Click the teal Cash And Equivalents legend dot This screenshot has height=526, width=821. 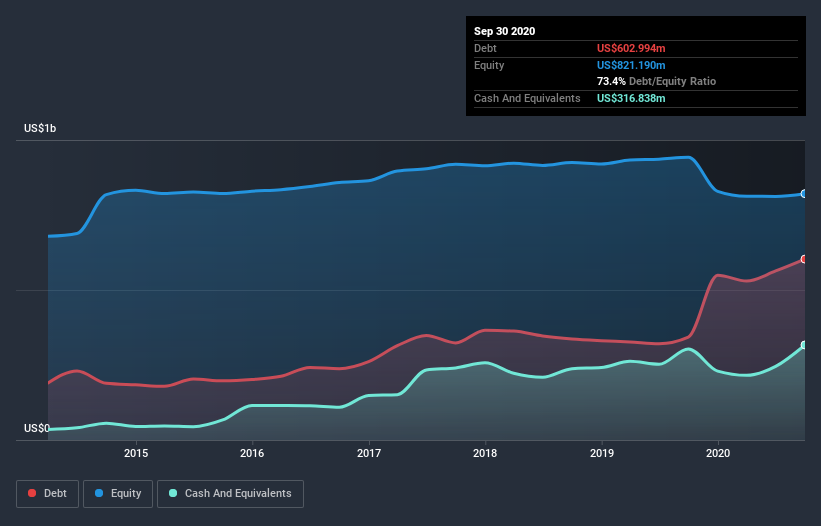coord(173,493)
